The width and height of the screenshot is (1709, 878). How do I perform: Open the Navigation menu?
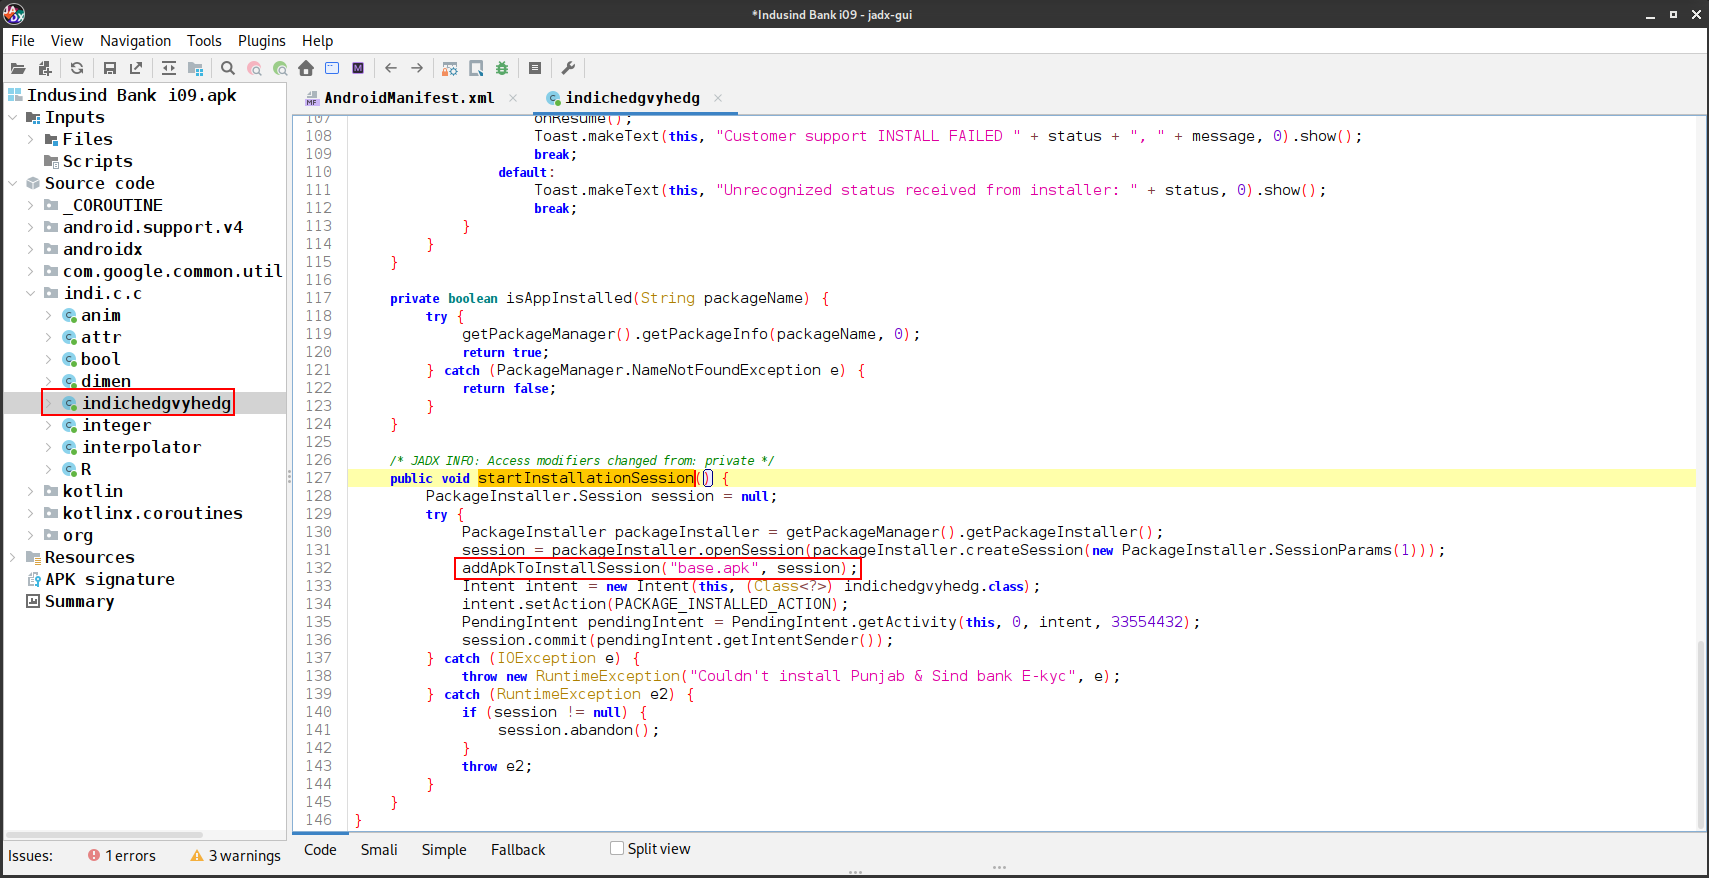(x=135, y=41)
